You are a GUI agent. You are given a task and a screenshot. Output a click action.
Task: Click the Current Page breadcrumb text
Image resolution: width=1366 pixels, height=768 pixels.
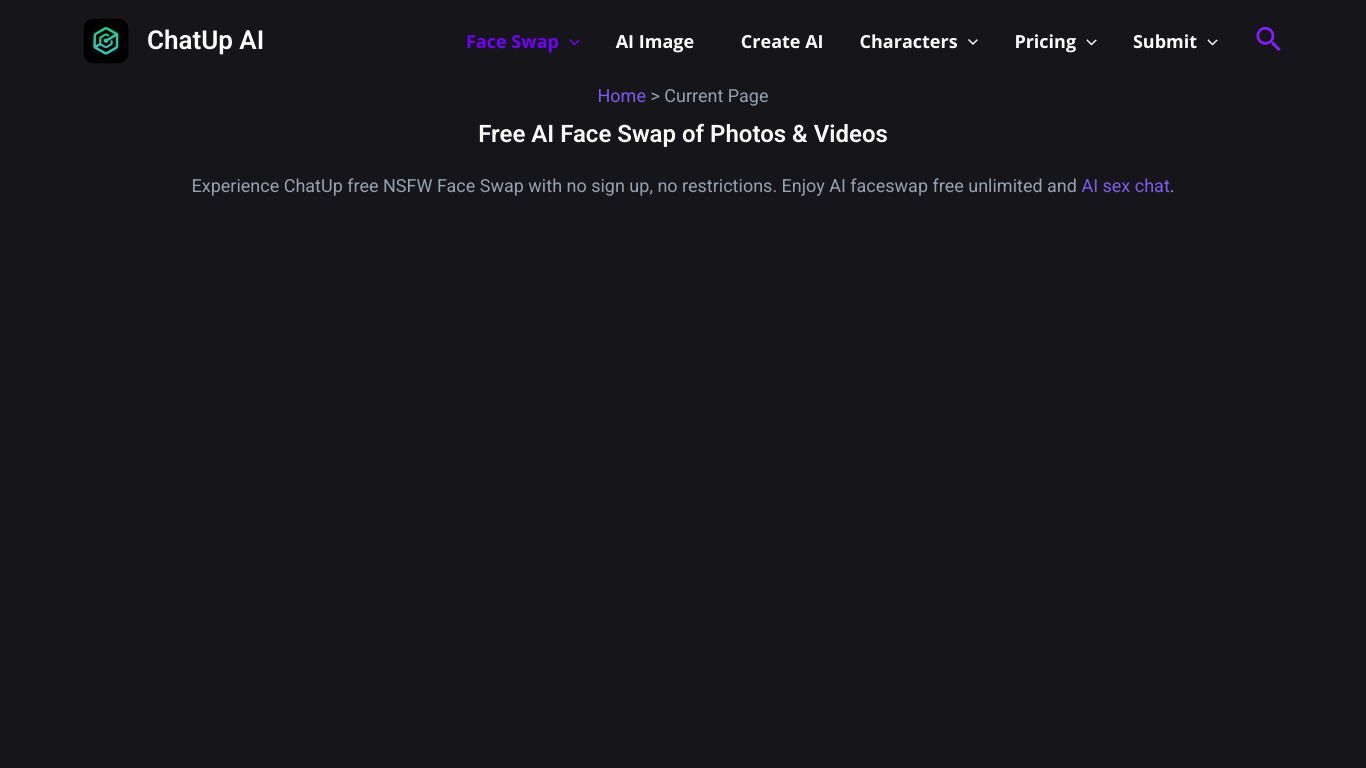716,96
